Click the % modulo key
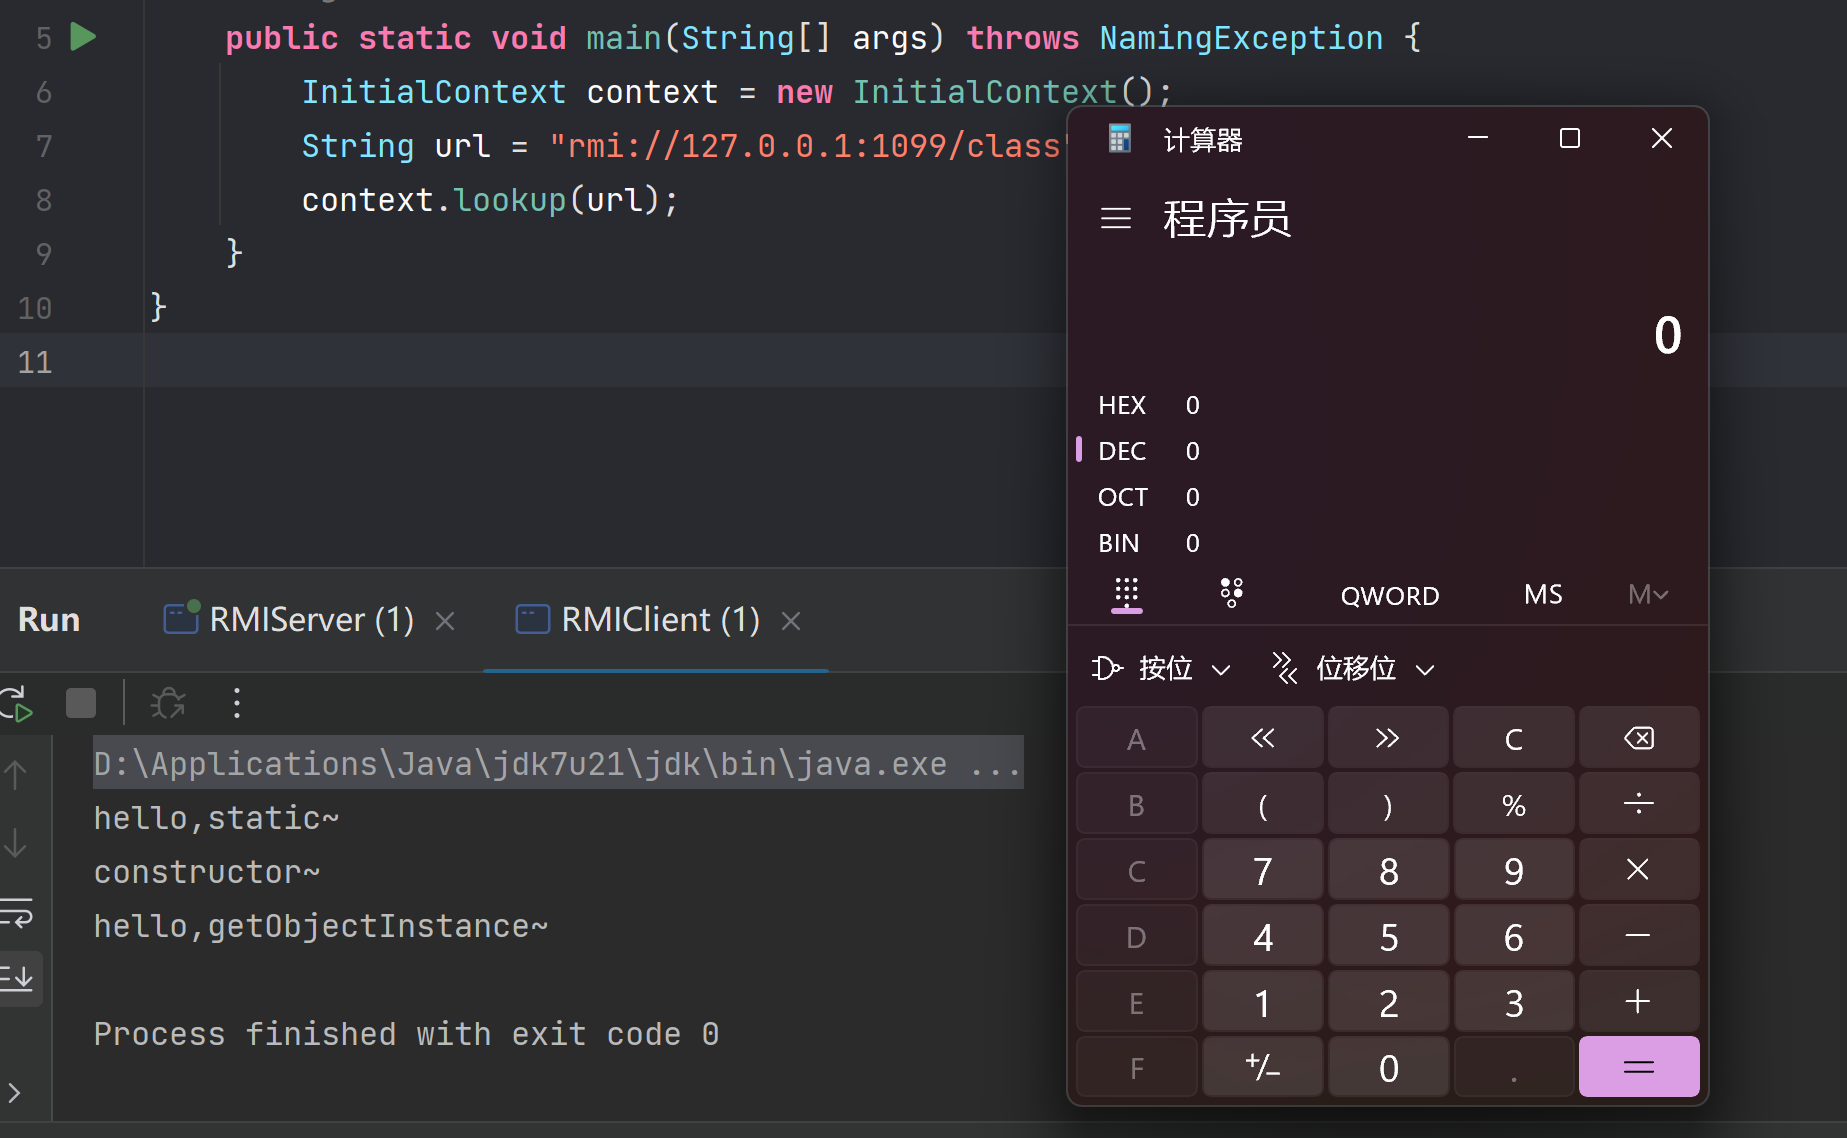Screen dimensions: 1847x1138 point(1514,804)
